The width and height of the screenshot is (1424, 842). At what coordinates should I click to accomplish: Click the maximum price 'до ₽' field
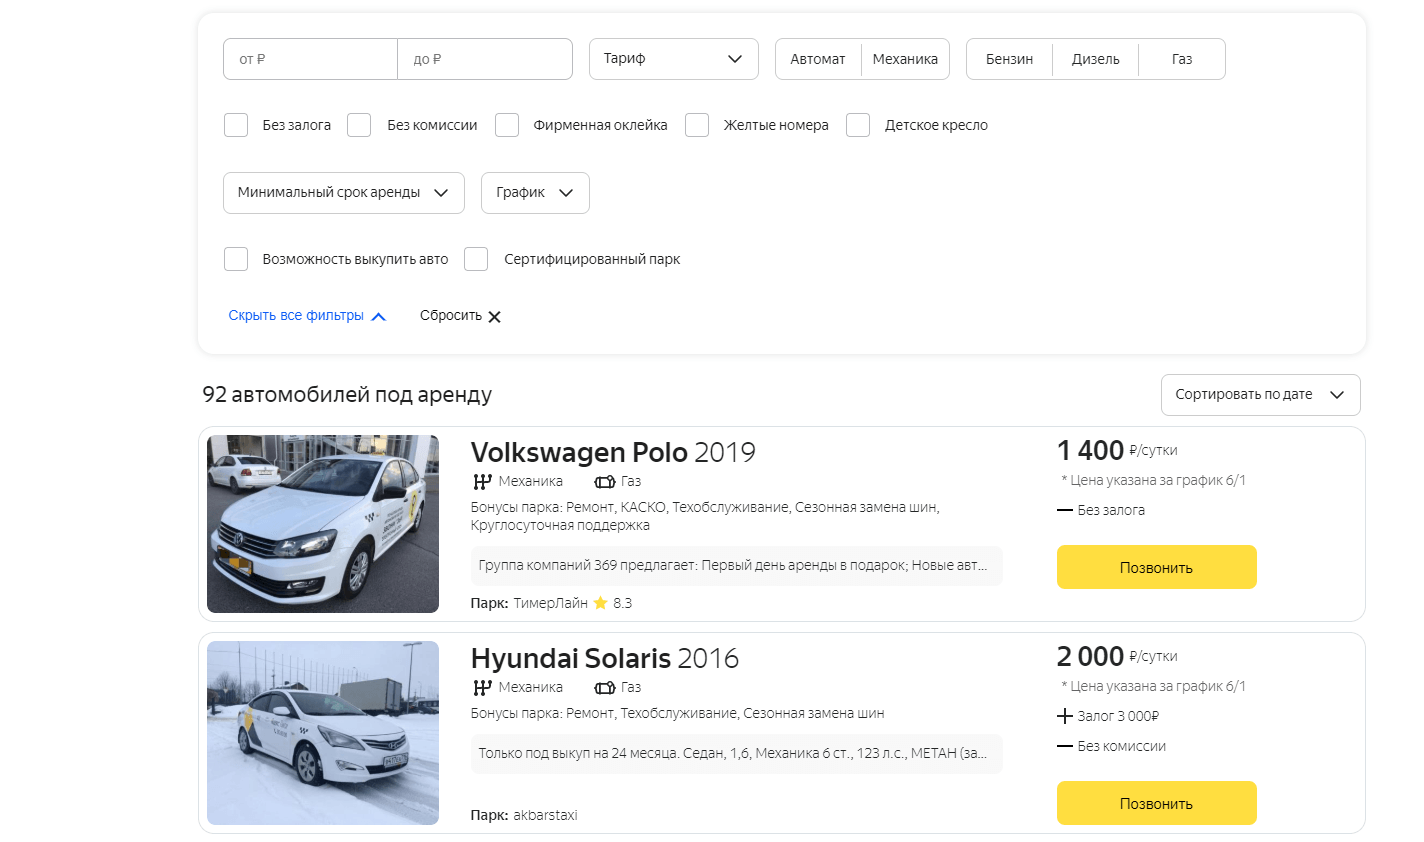pos(485,59)
